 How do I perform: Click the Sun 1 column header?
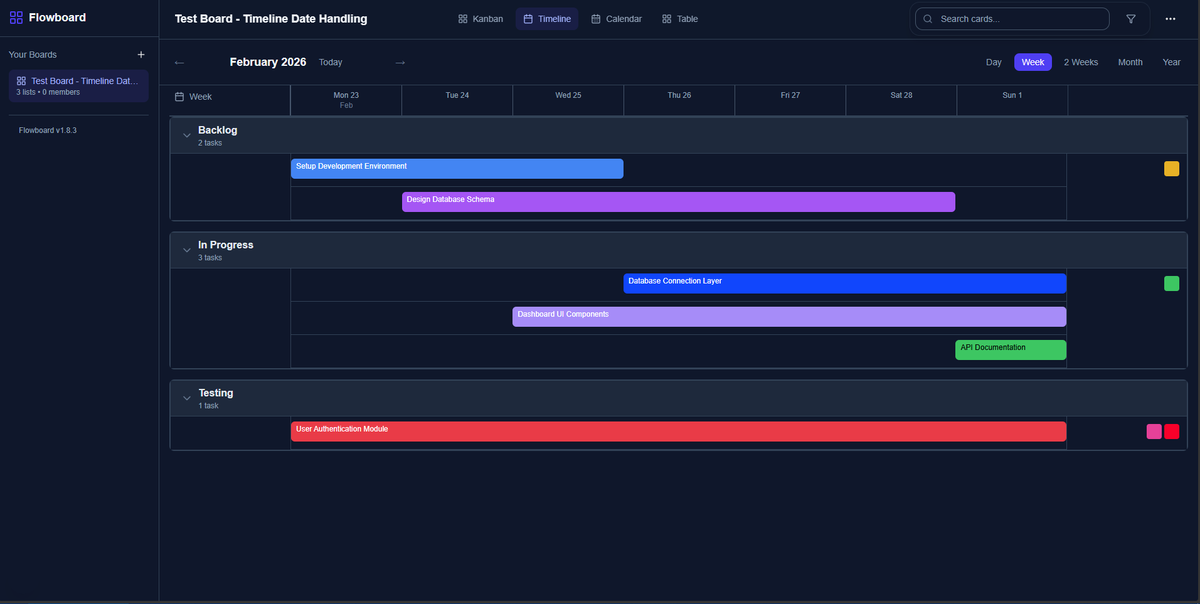(x=1012, y=100)
